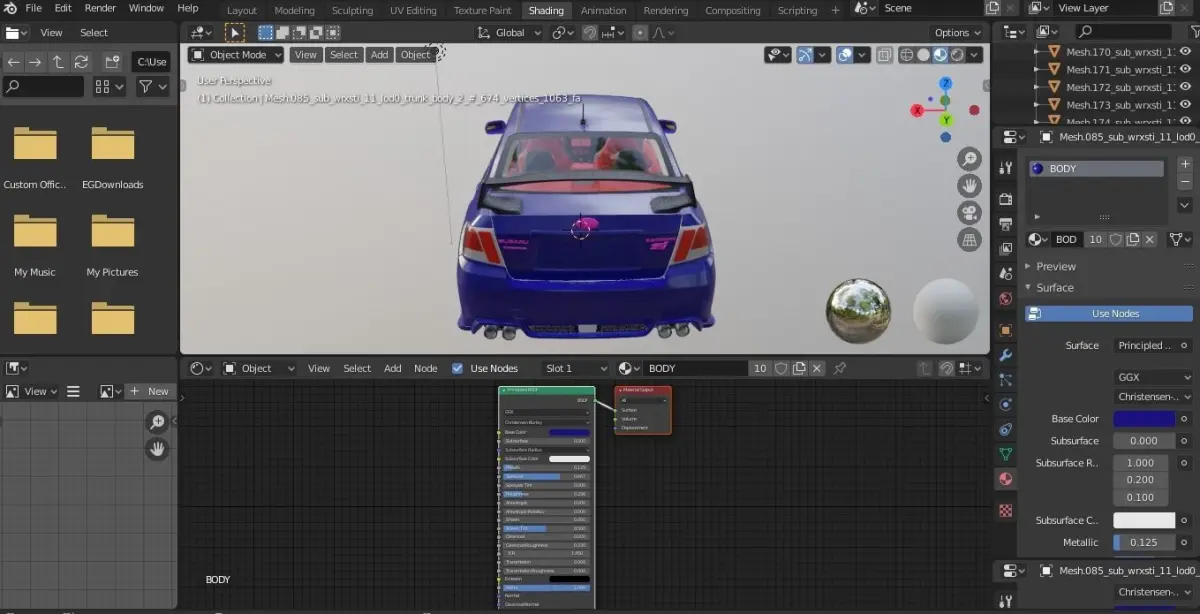Switch perspective/orthographic grid gizmo
Image resolution: width=1200 pixels, height=614 pixels.
969,240
